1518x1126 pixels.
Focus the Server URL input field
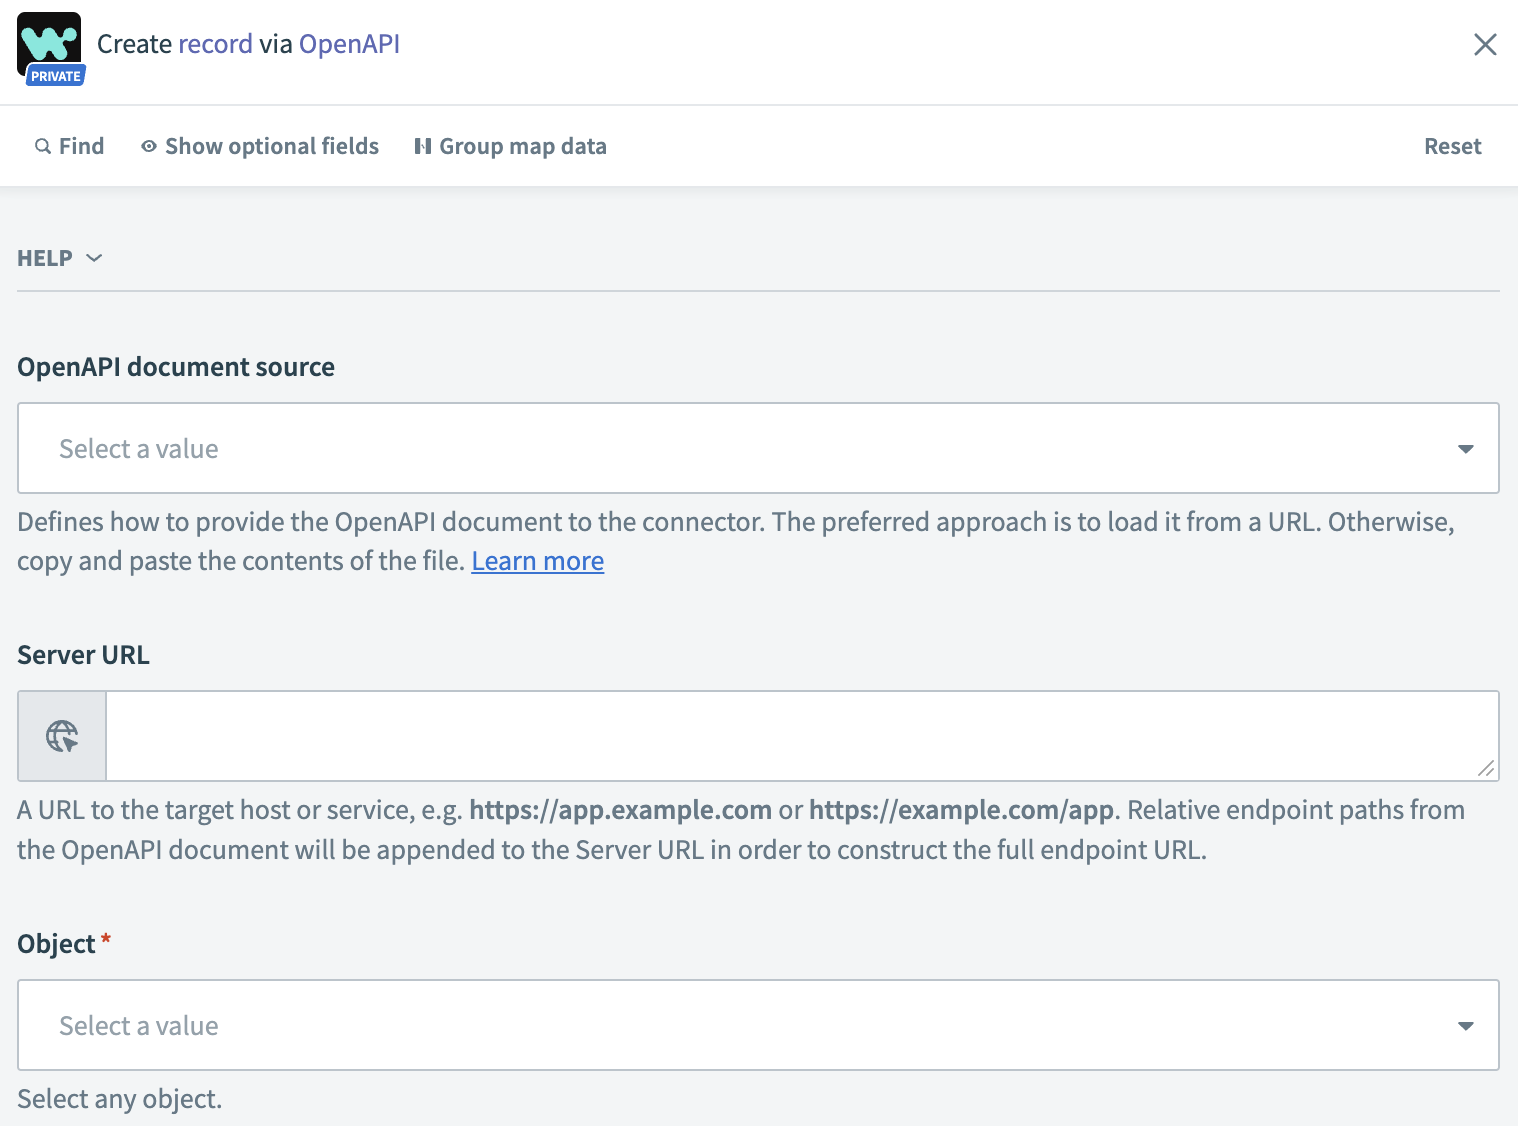pos(790,736)
